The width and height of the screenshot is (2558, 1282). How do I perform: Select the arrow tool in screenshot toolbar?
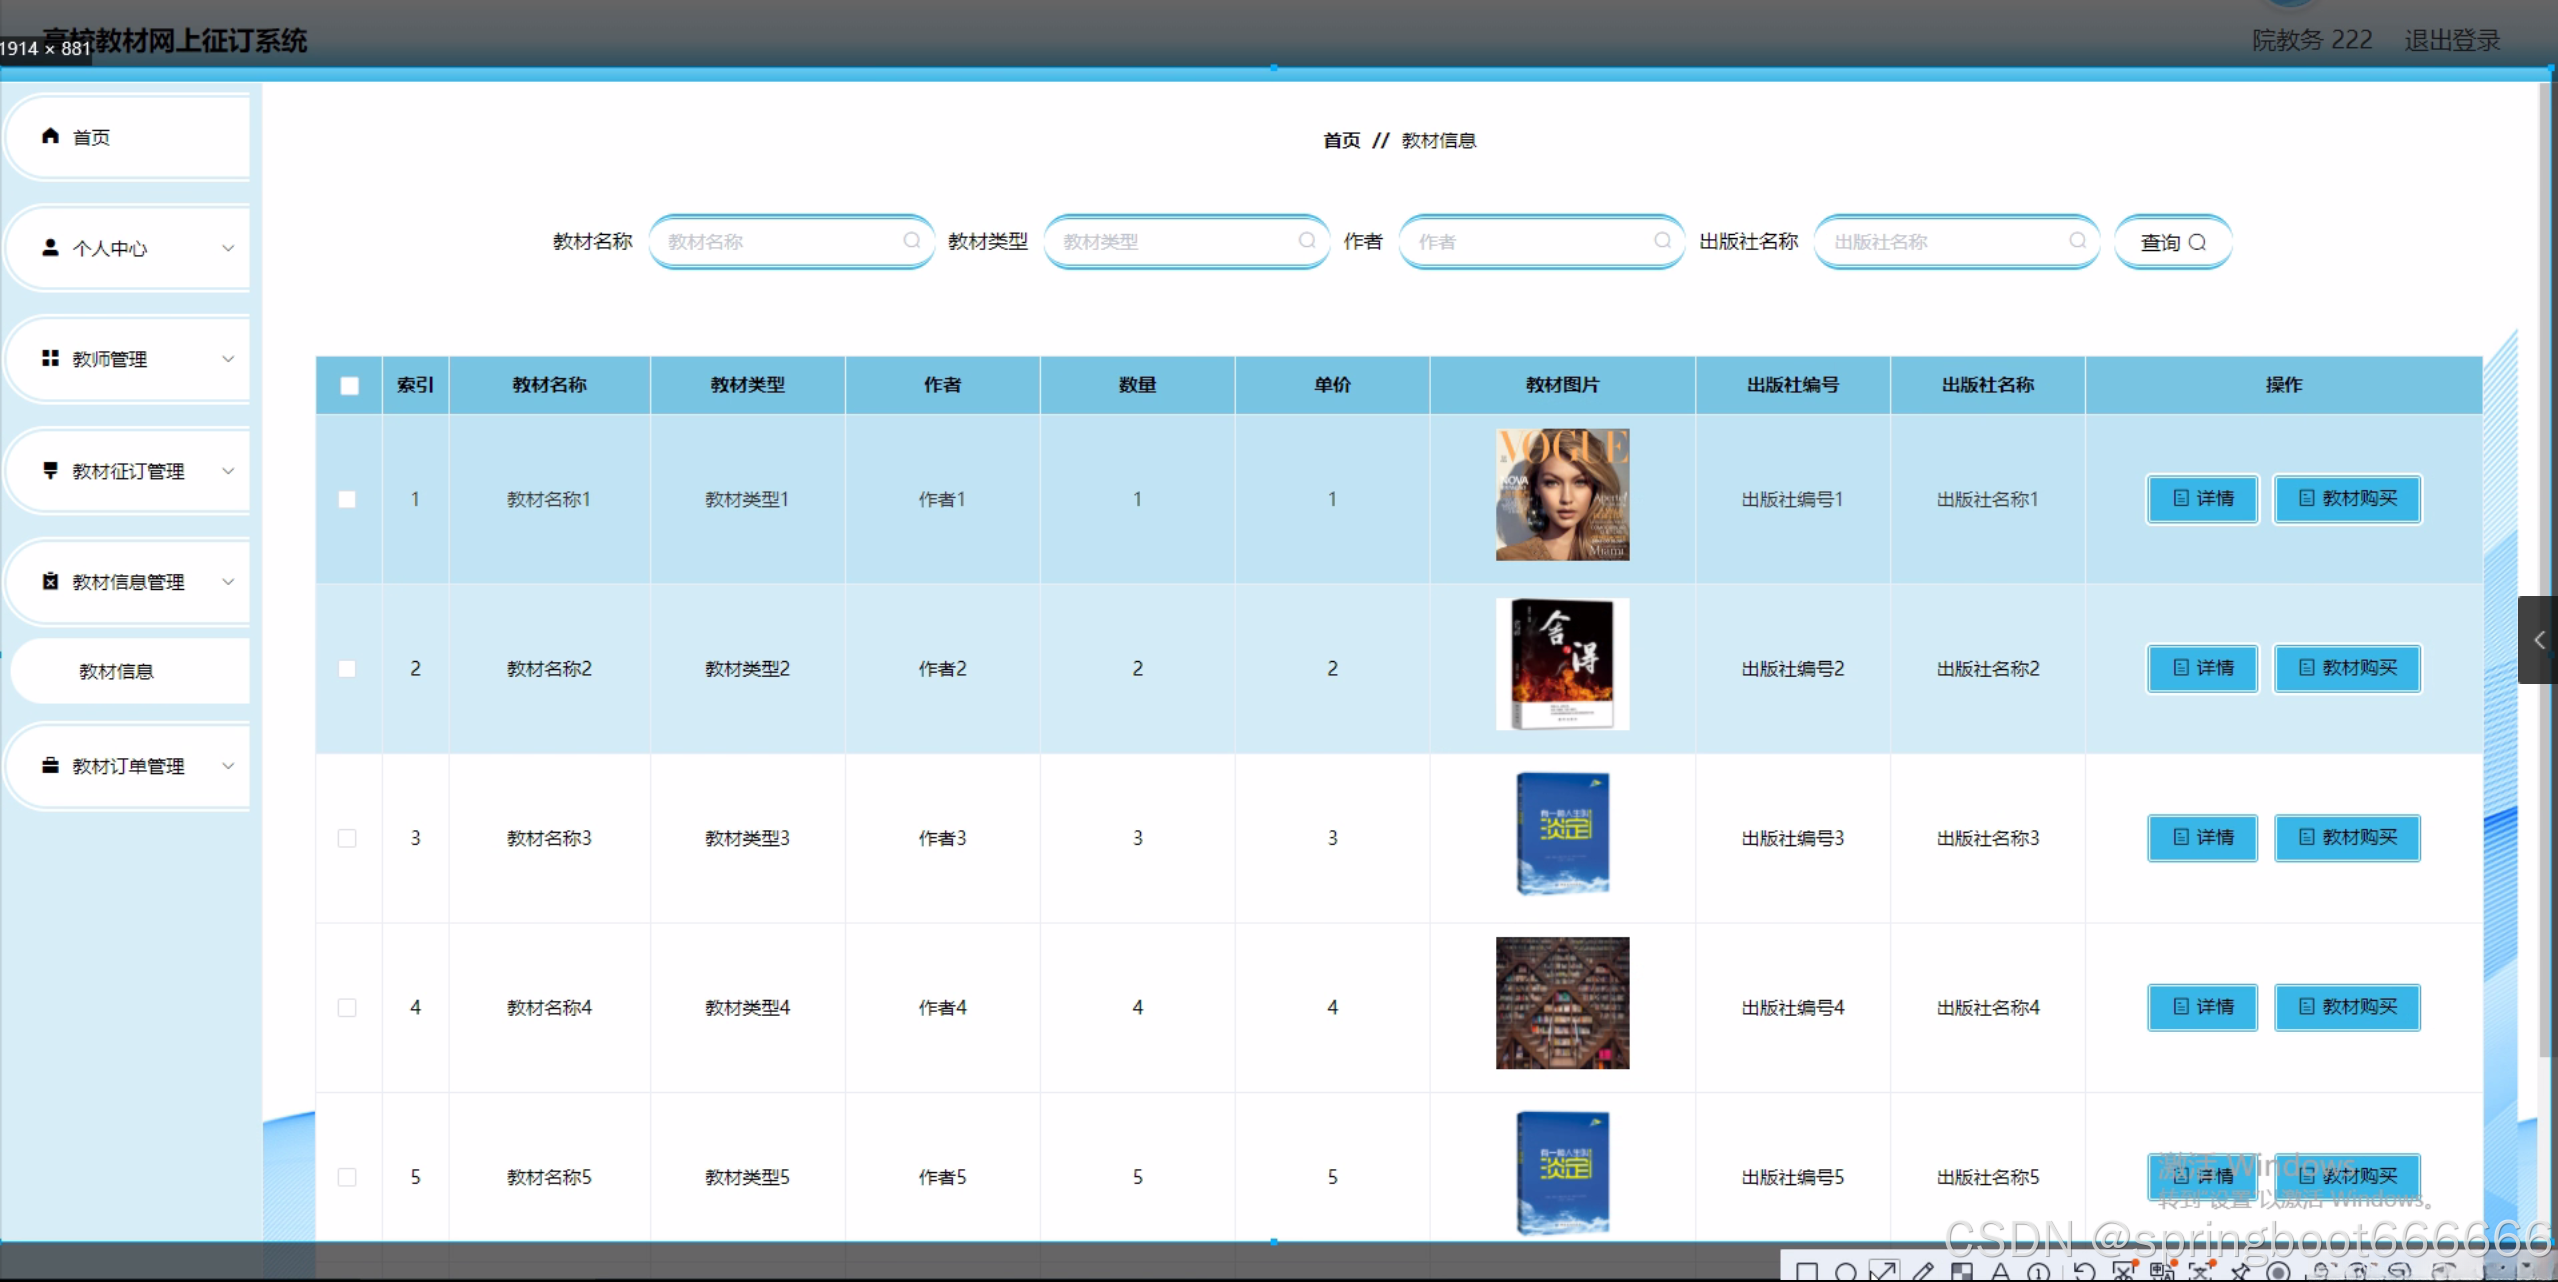1883,1271
